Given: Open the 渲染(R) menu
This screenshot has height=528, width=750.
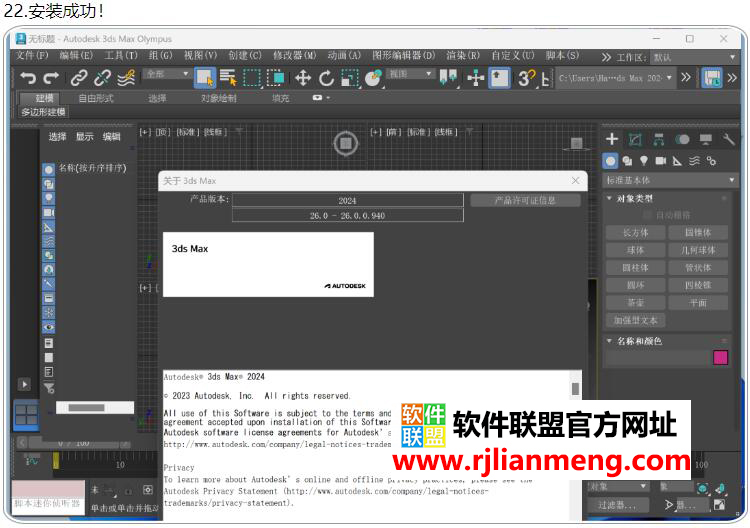Looking at the screenshot, I should pos(462,56).
